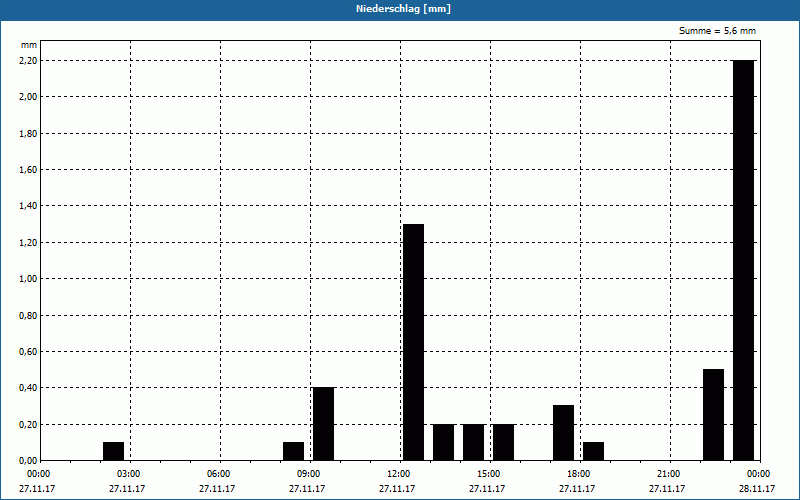This screenshot has width=800, height=500.
Task: Click the '06:00' time axis label
Action: pos(219,474)
